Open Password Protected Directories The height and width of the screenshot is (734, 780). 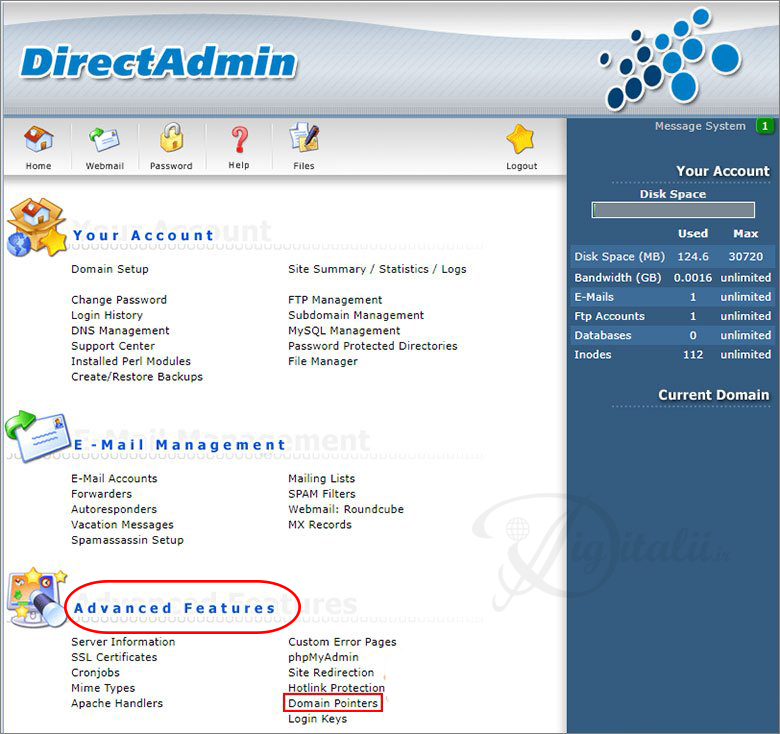[x=373, y=346]
